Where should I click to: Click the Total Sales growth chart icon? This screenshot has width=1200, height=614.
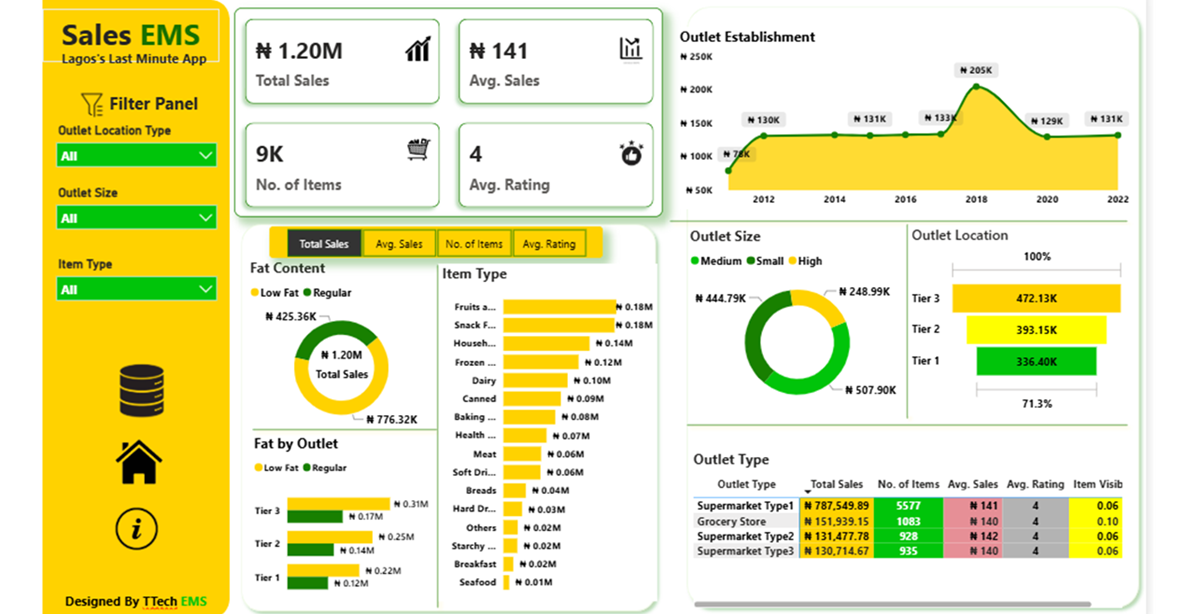(x=418, y=49)
